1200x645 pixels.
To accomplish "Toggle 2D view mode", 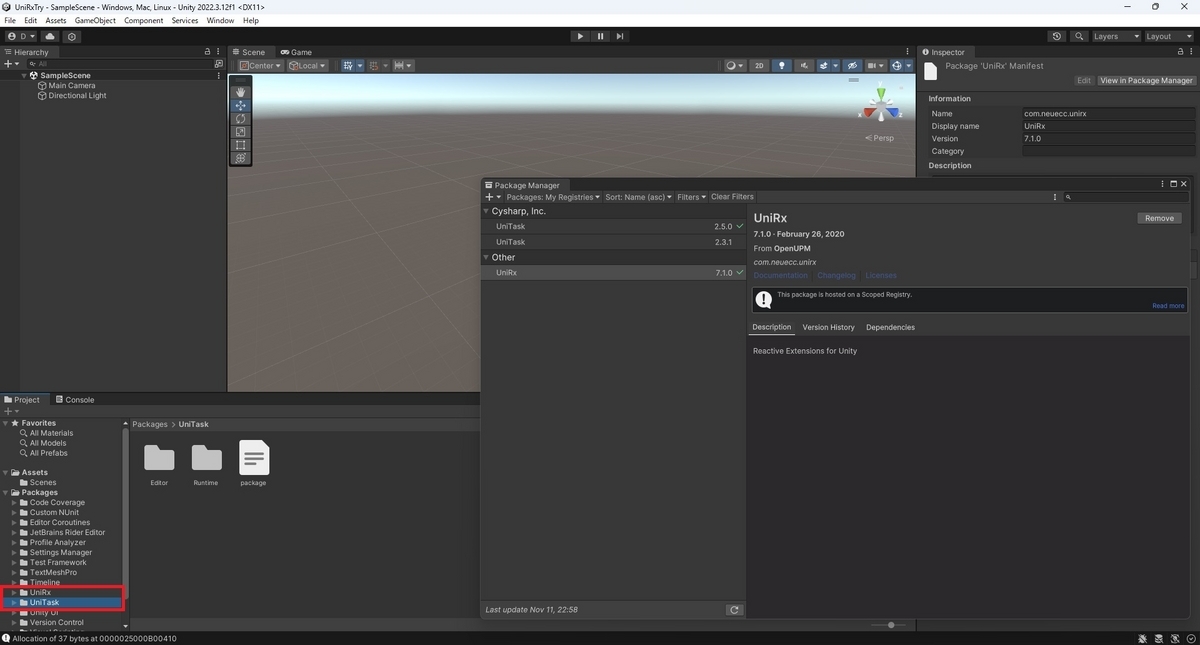I will click(x=759, y=66).
